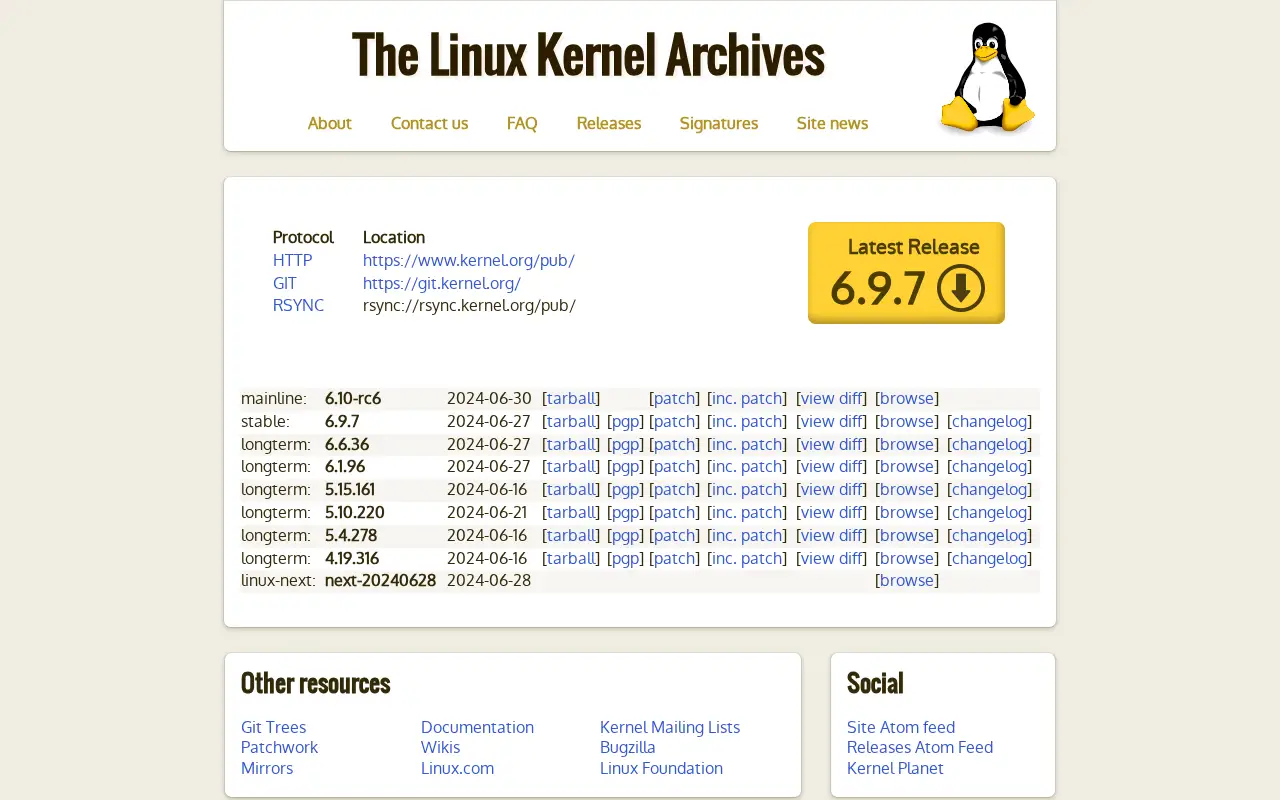Open https://www.kernel.org/pub/ location link
Viewport: 1280px width, 800px height.
pyautogui.click(x=468, y=260)
